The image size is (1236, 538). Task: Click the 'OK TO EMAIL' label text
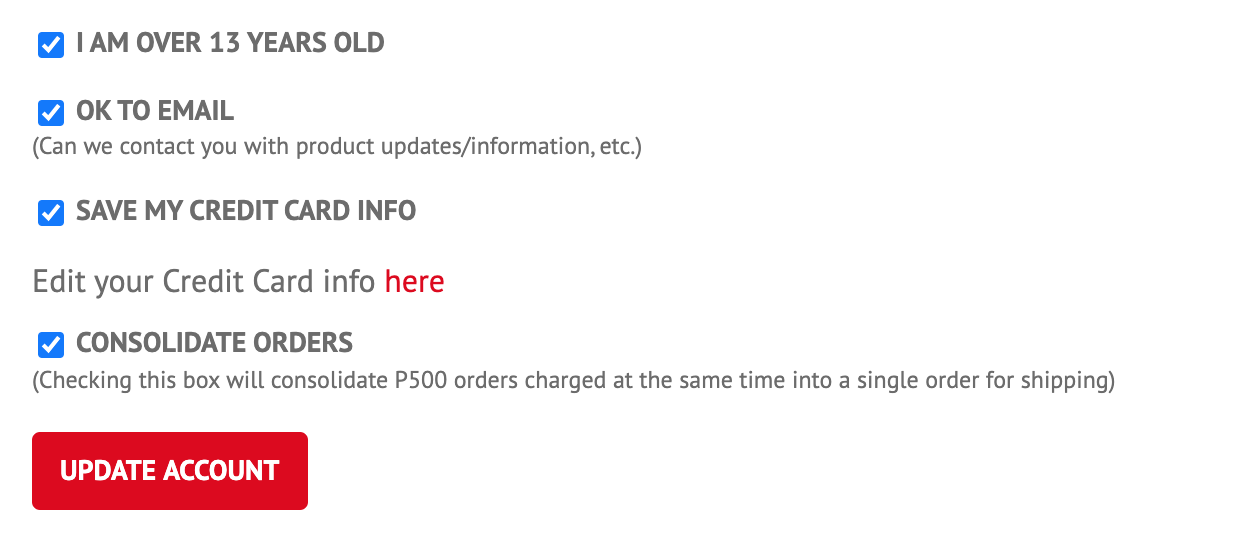tap(155, 110)
